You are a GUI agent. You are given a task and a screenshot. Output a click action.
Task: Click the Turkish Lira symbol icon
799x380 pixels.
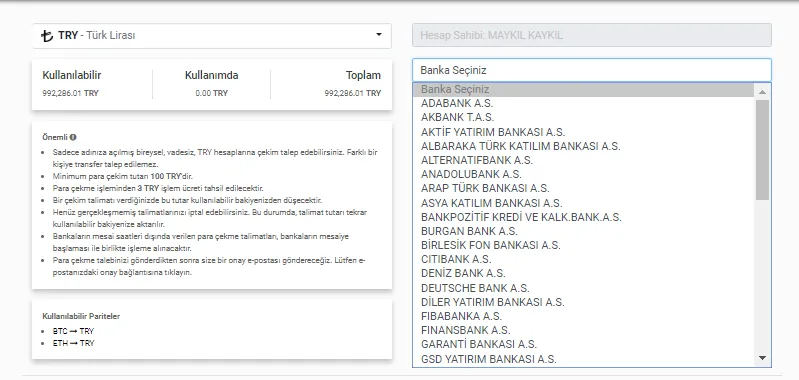tap(47, 36)
